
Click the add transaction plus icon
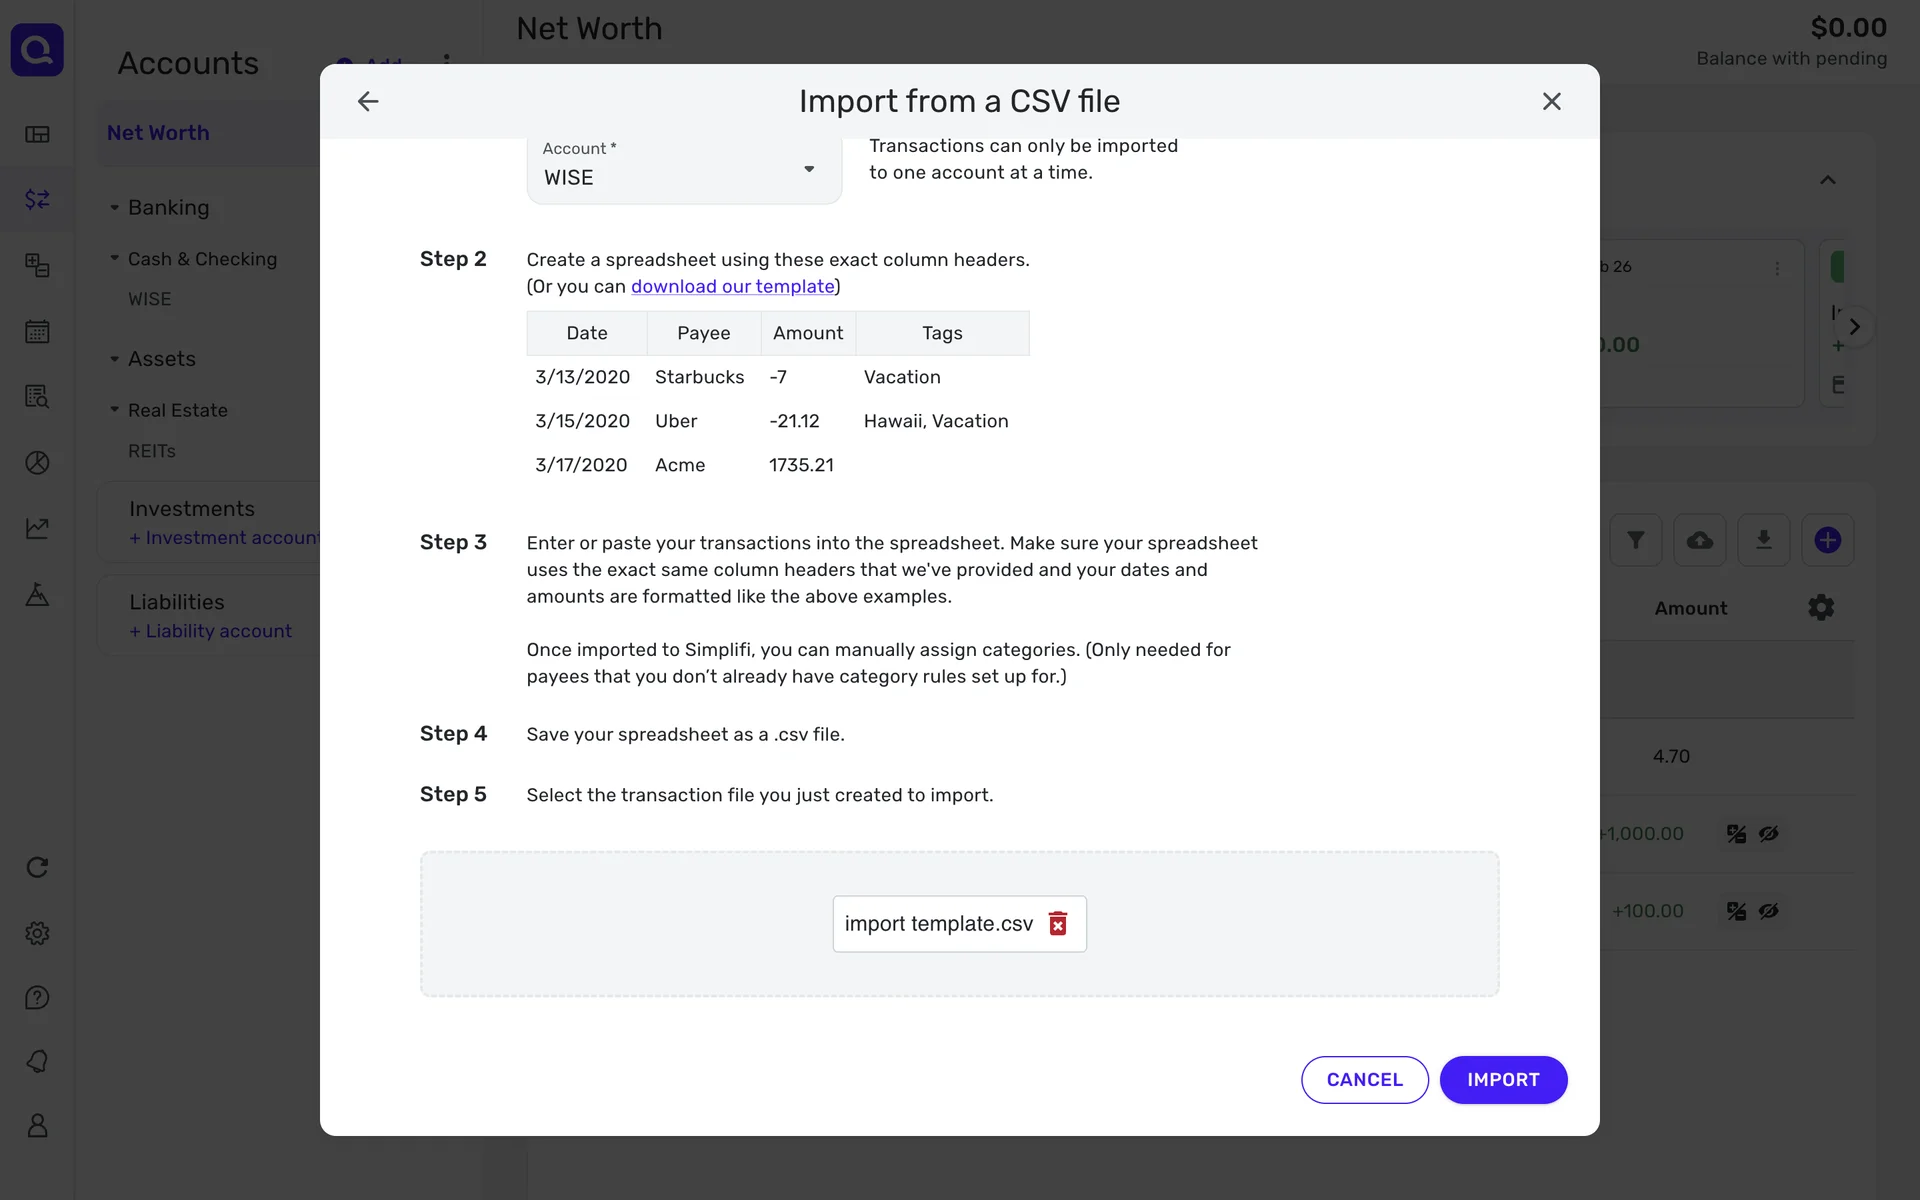tap(1827, 540)
